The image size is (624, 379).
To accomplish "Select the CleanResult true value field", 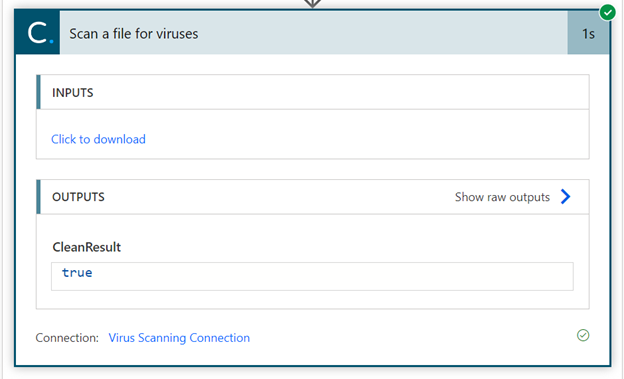I will tap(312, 276).
